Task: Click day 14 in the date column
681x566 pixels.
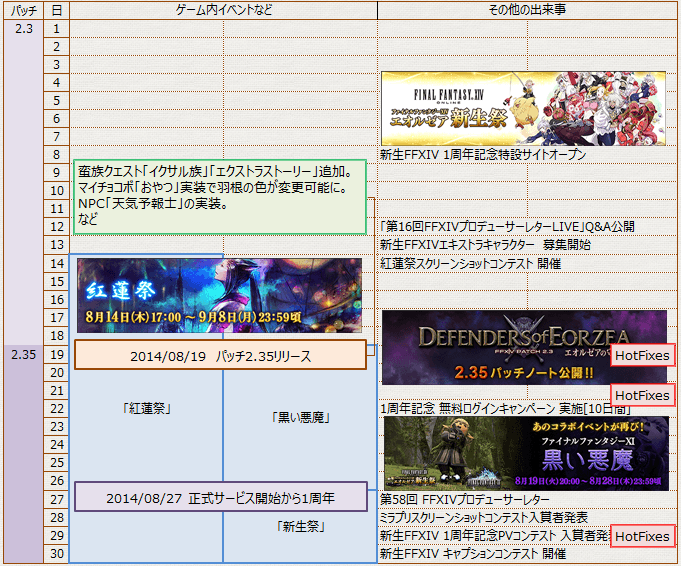Action: [x=56, y=264]
